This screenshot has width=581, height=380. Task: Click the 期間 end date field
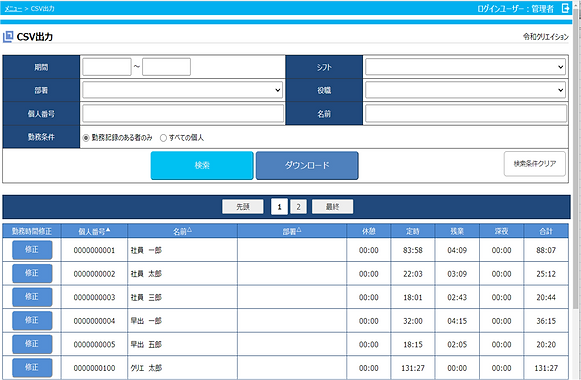pyautogui.click(x=166, y=67)
